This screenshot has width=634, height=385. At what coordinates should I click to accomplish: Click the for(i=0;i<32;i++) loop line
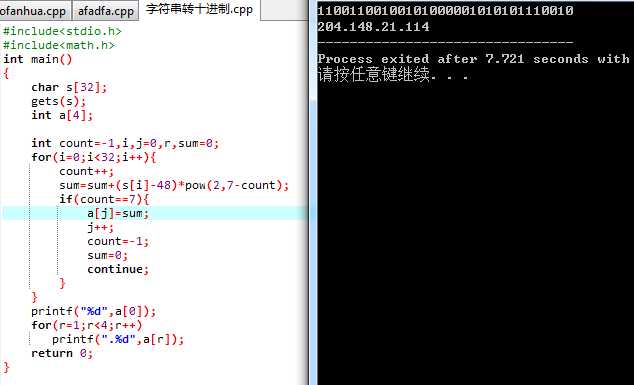(93, 157)
